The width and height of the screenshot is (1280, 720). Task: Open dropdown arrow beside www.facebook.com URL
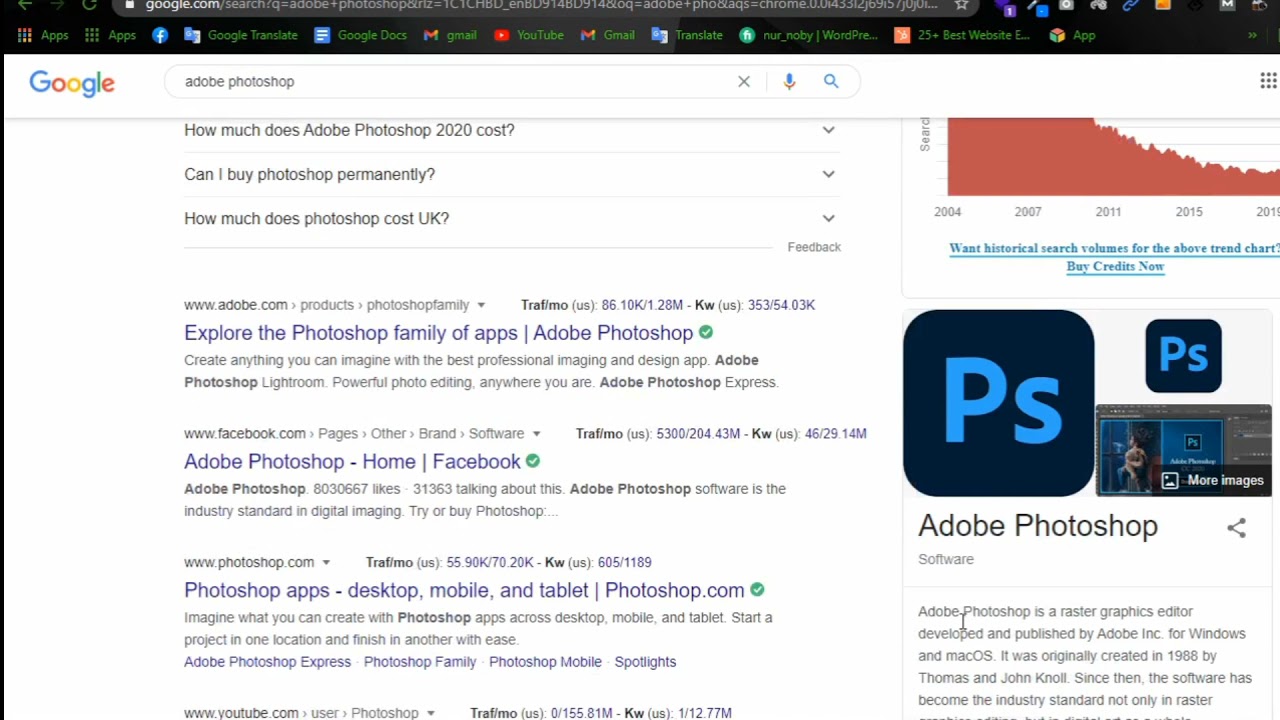coord(536,434)
